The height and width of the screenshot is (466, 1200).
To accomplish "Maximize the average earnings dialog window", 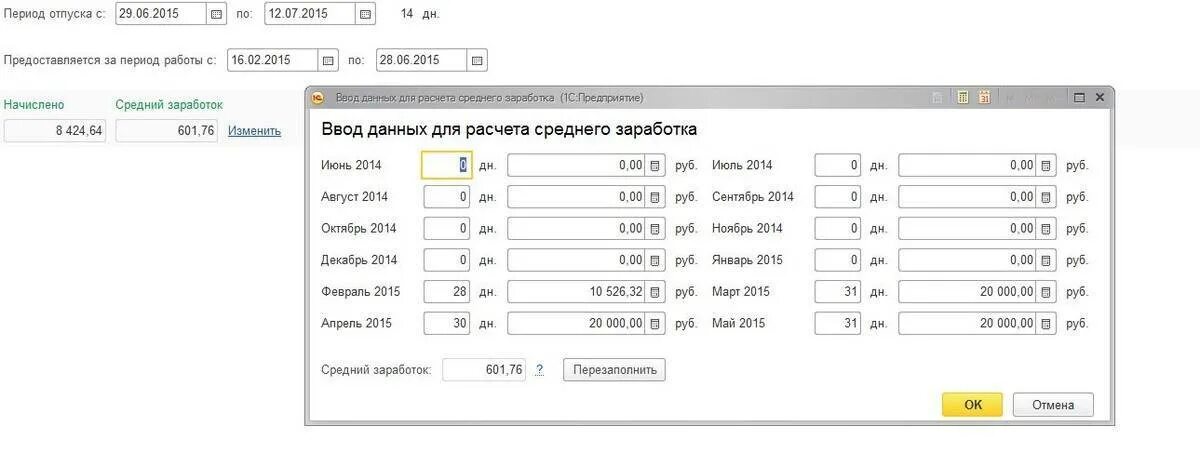I will coord(1080,97).
